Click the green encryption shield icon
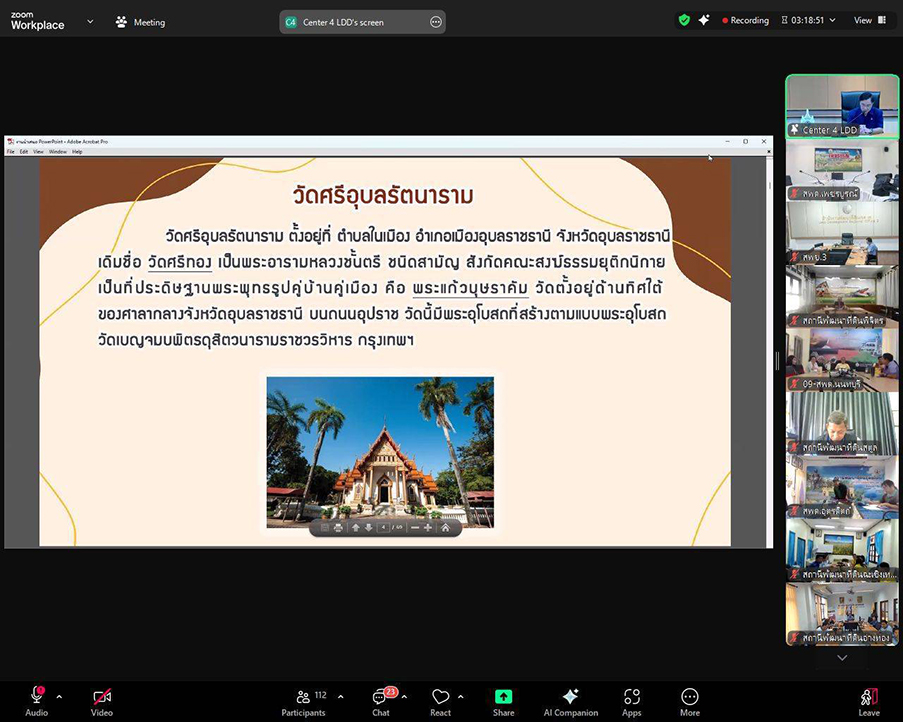903x722 pixels. [x=684, y=20]
